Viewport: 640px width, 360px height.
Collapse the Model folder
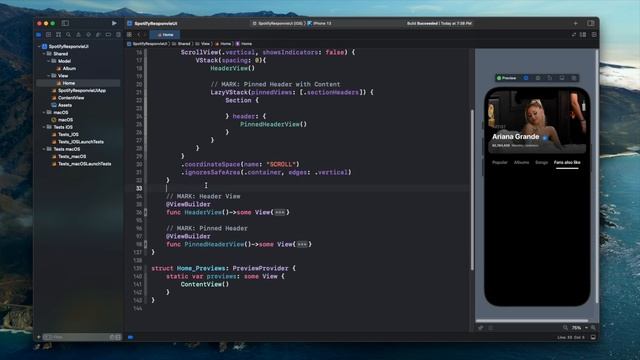49,61
